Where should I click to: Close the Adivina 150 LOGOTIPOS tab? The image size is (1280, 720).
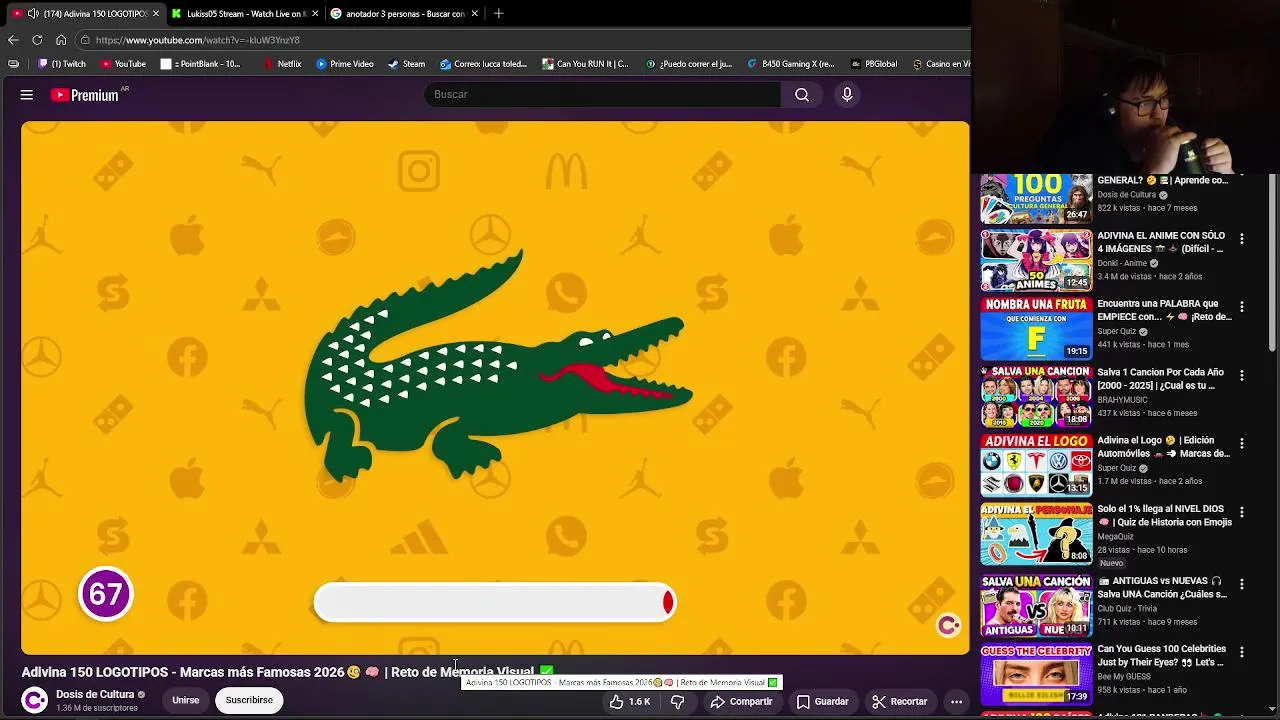pyautogui.click(x=155, y=13)
